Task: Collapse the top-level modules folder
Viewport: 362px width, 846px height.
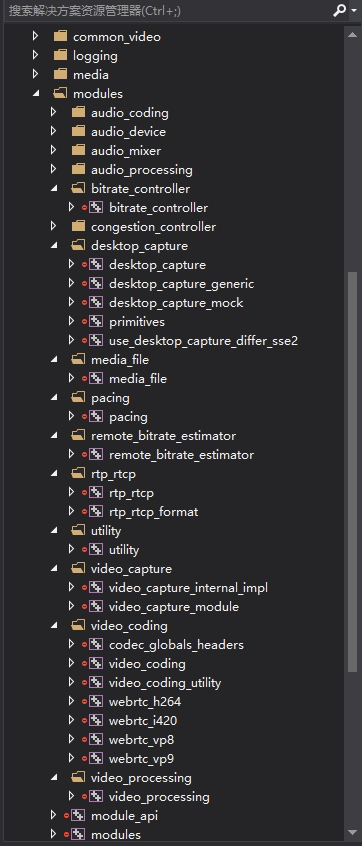Action: 36,93
